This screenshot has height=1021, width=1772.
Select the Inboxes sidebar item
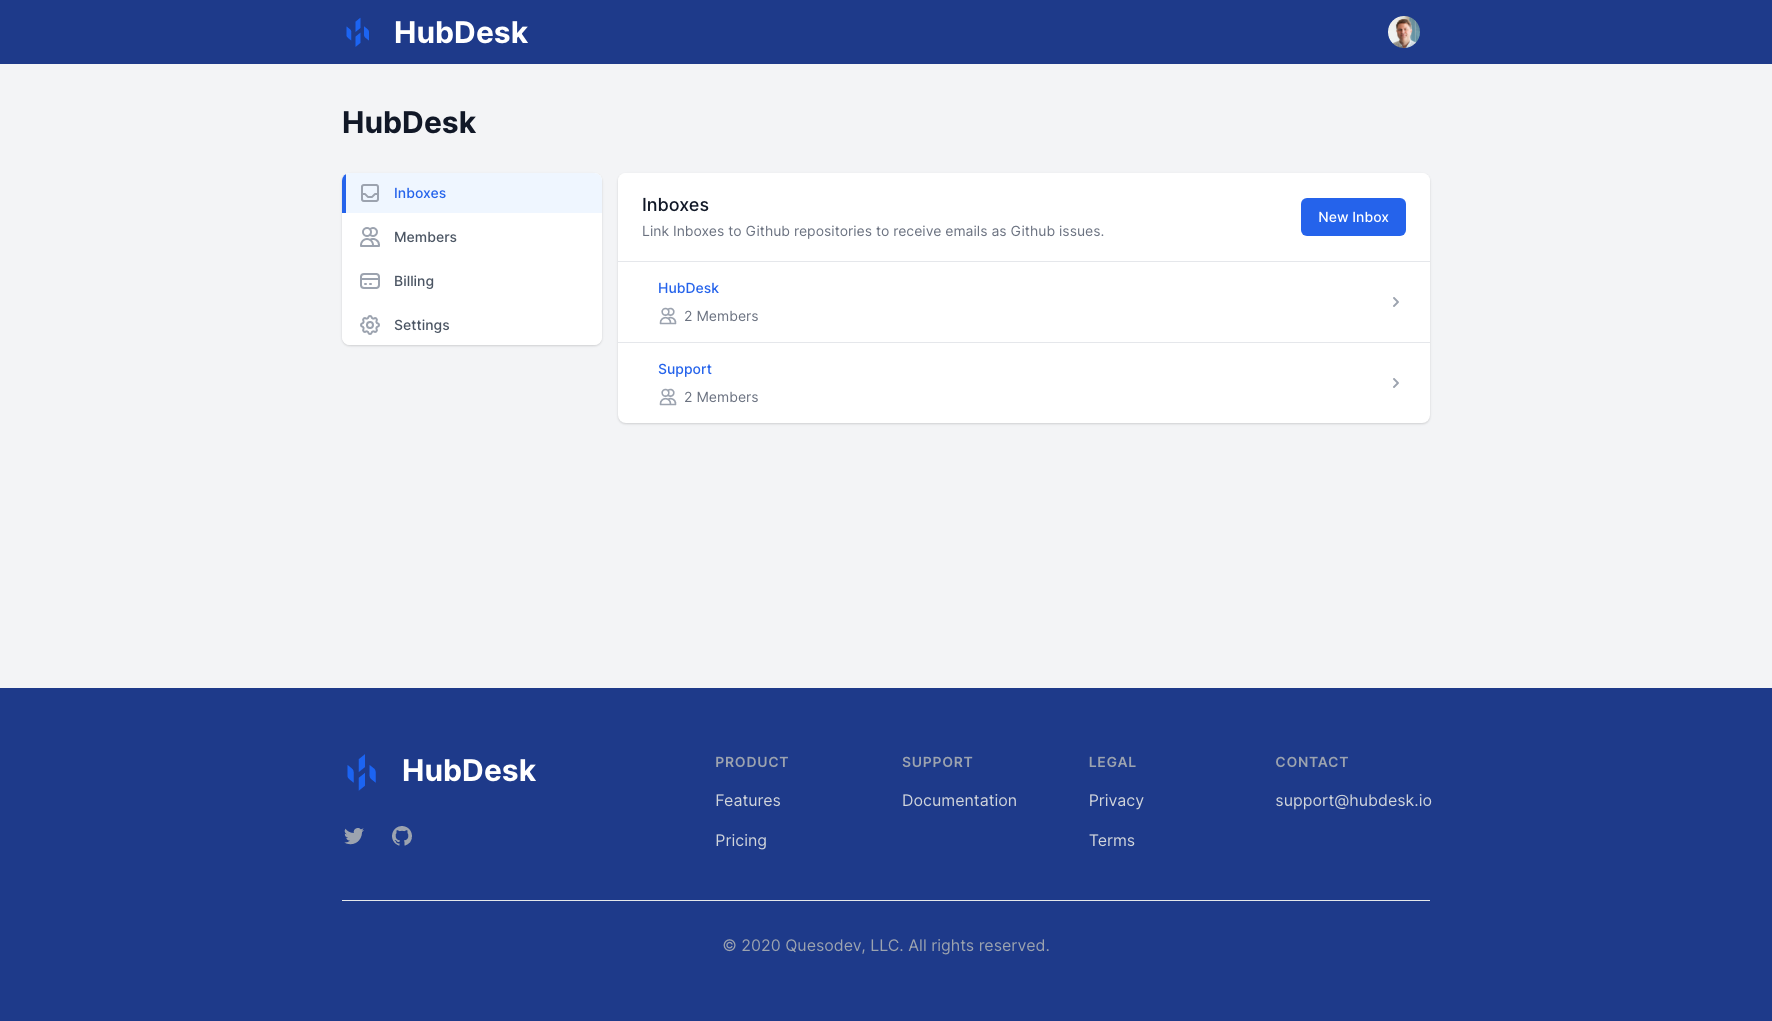pyautogui.click(x=472, y=193)
